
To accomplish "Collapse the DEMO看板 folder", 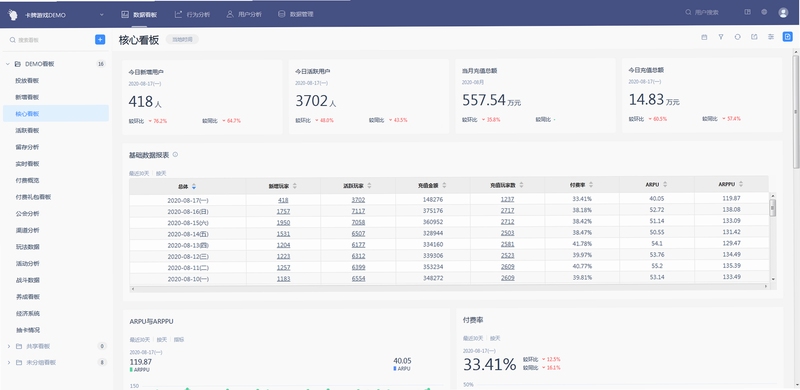I will [x=8, y=64].
